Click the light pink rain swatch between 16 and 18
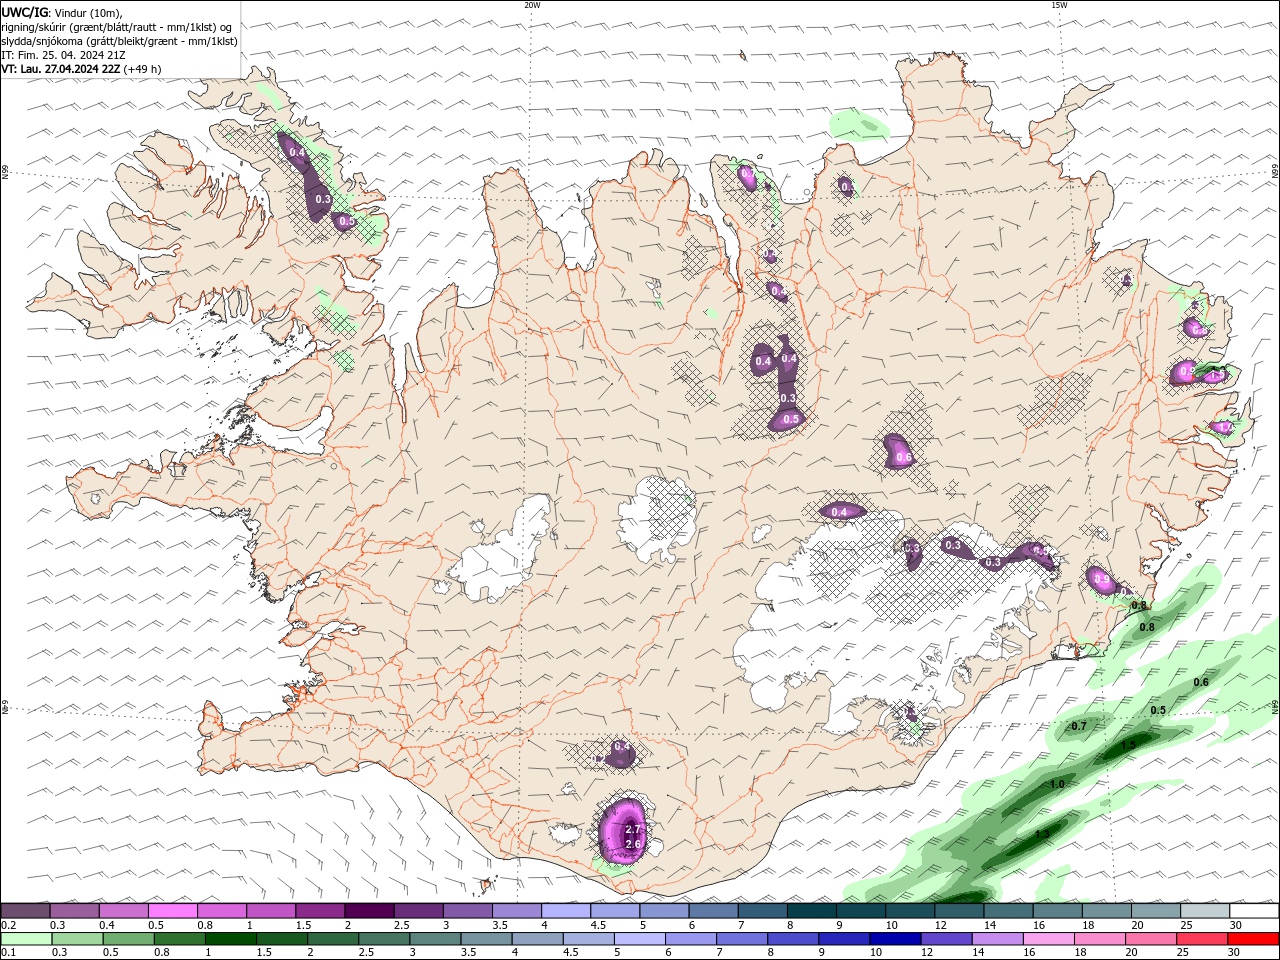This screenshot has height=960, width=1280. point(1048,939)
